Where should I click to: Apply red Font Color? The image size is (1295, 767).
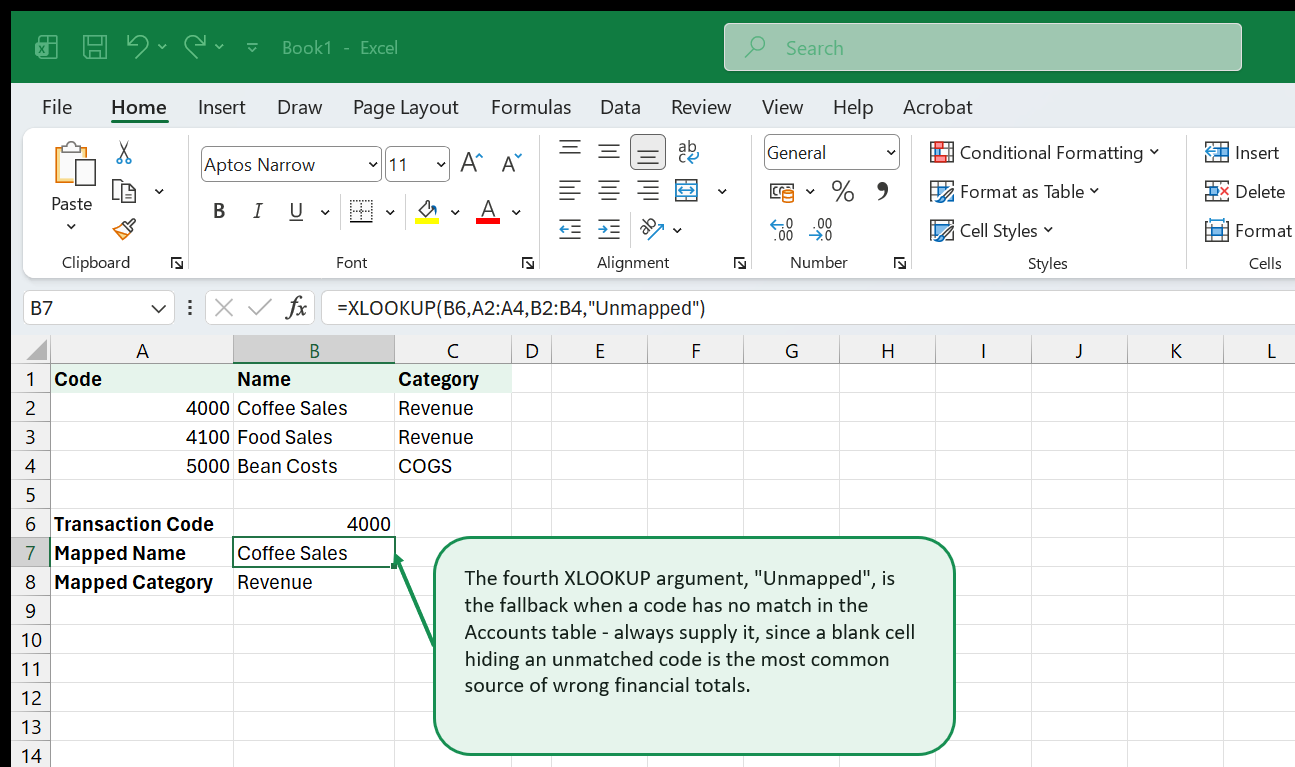click(488, 211)
